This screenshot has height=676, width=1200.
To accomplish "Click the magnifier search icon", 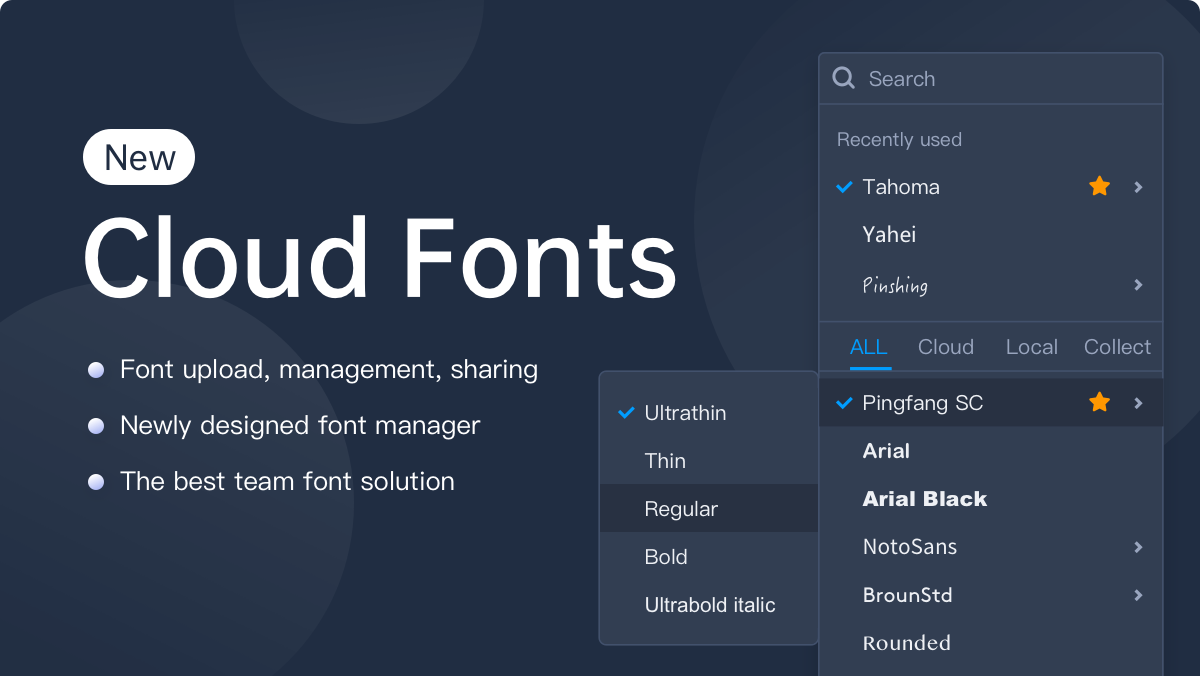I will 844,79.
